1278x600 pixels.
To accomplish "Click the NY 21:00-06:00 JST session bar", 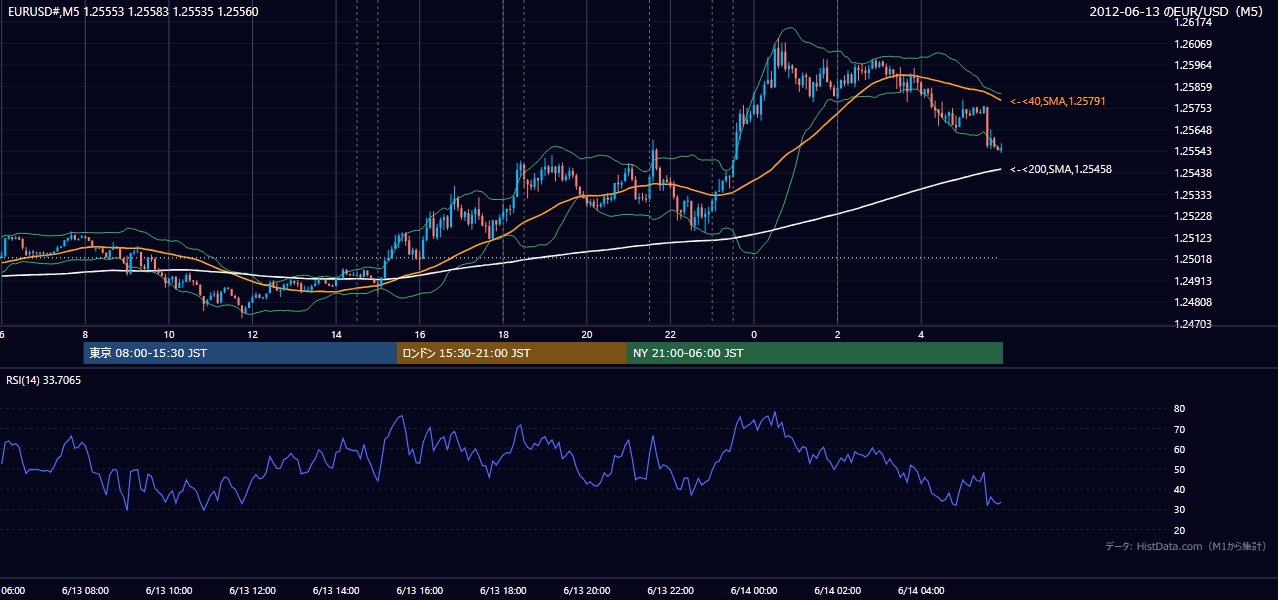I will (815, 353).
